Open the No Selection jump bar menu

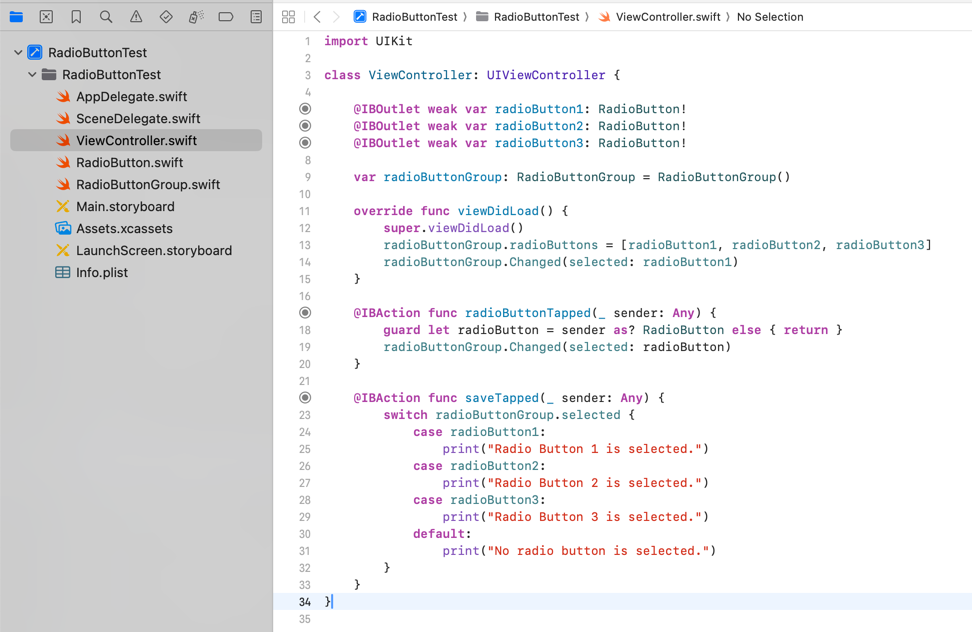pos(769,17)
